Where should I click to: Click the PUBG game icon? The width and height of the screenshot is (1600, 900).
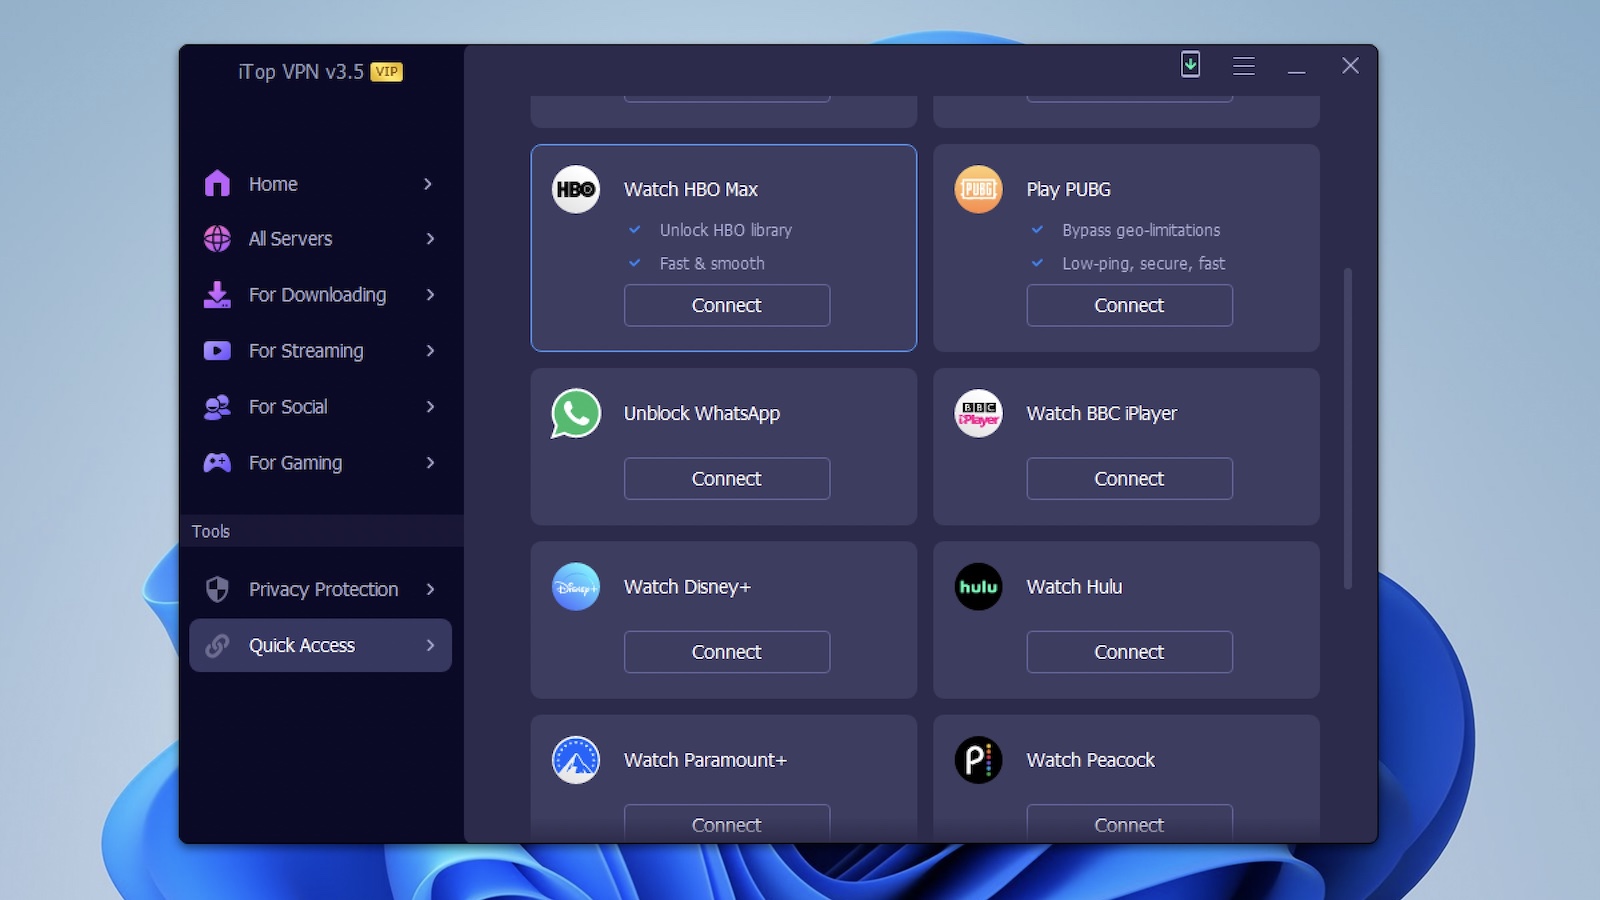pyautogui.click(x=977, y=189)
